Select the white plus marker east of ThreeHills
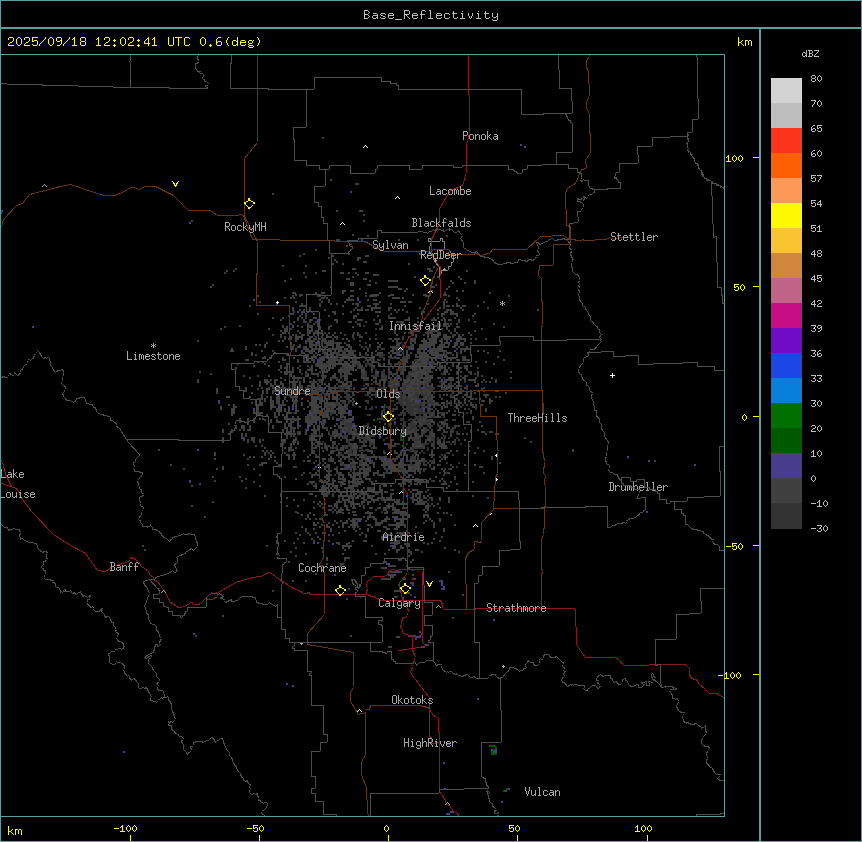This screenshot has height=842, width=862. pos(613,376)
